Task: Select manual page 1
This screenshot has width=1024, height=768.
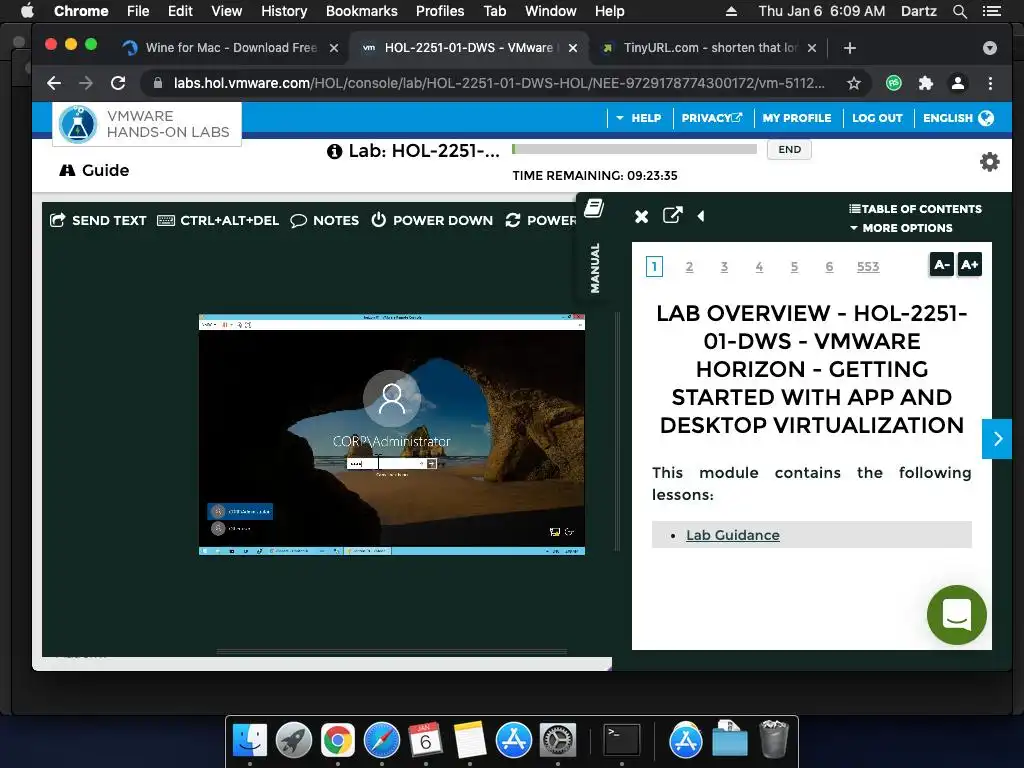Action: [654, 266]
